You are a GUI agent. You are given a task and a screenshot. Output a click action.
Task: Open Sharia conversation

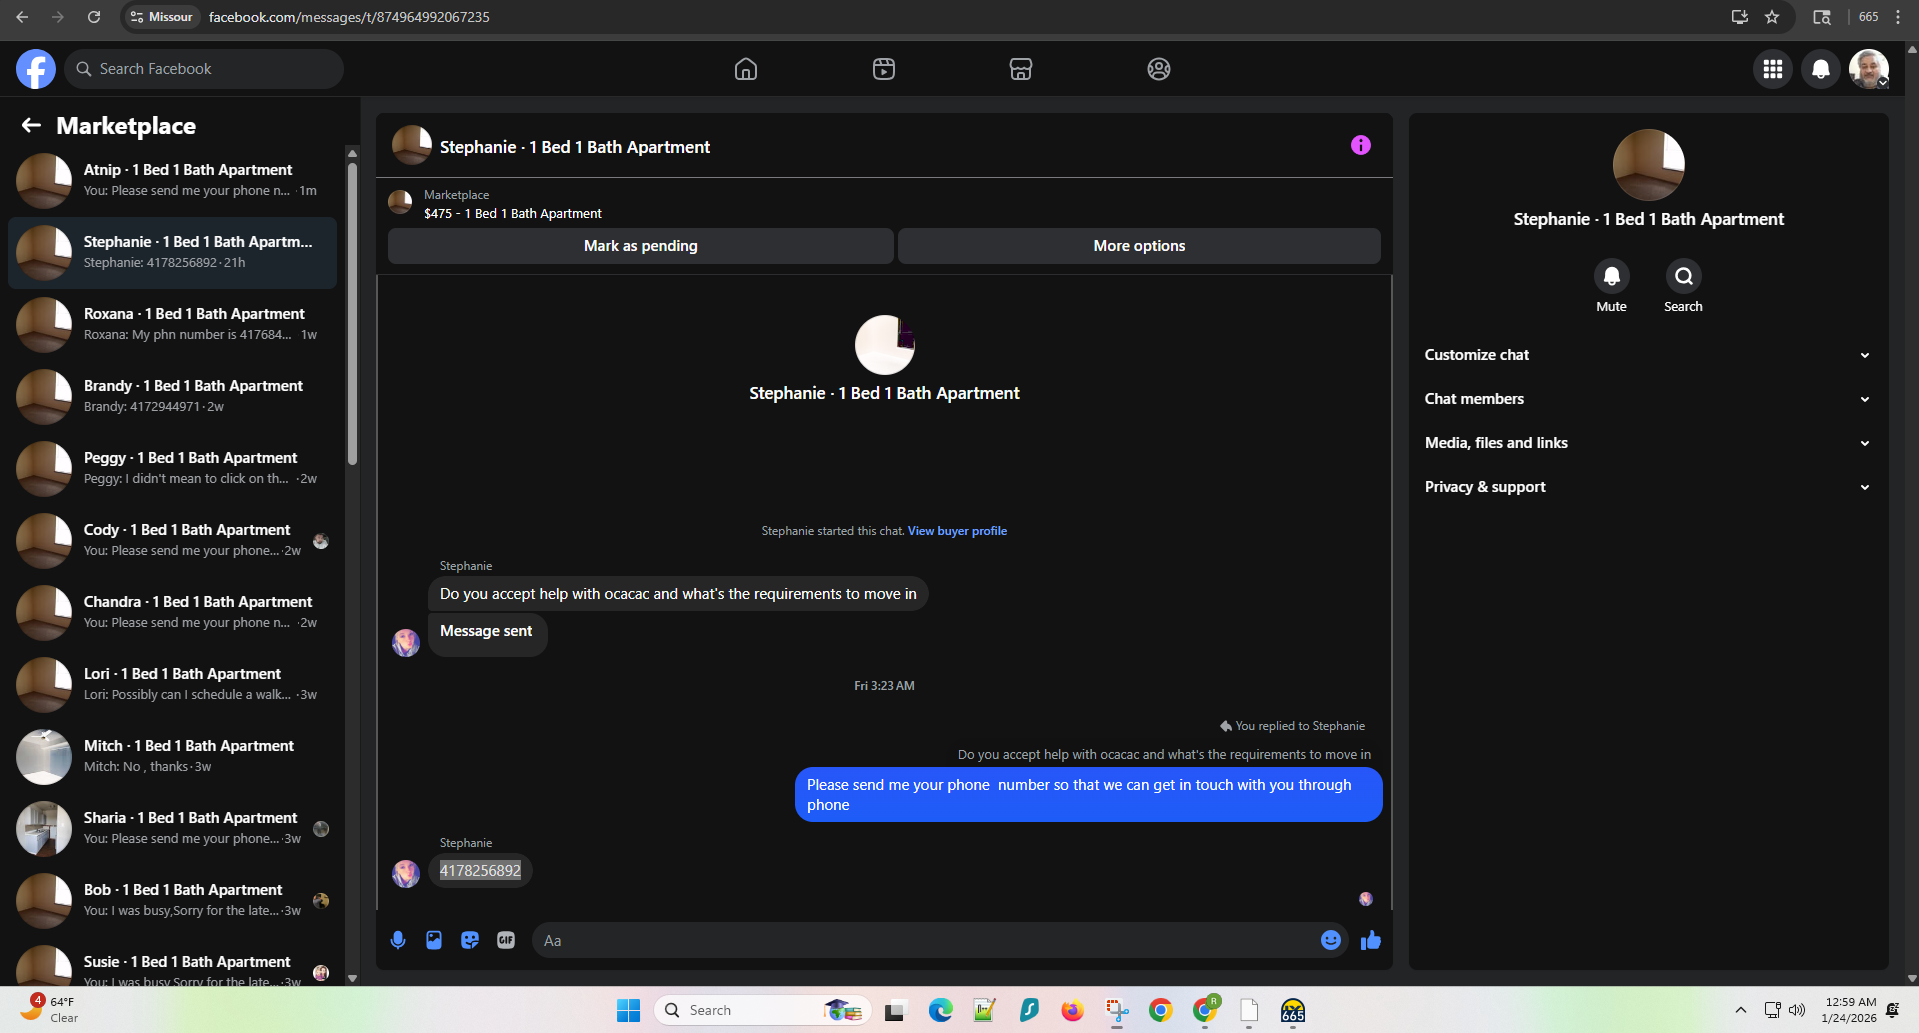[172, 829]
